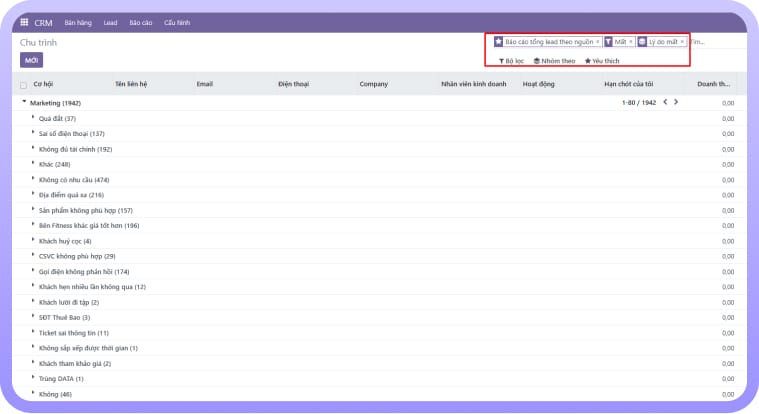Toggle the select-all checkbox in table header
This screenshot has width=759, height=414.
[24, 85]
